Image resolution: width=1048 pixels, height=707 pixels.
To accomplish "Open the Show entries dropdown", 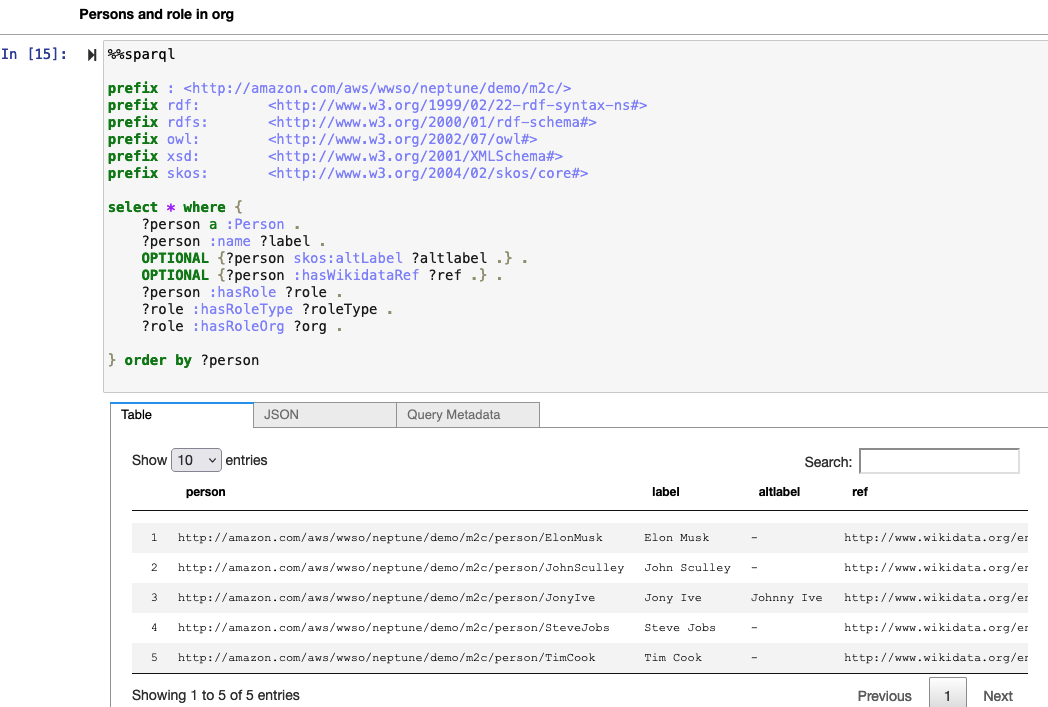I will (196, 460).
